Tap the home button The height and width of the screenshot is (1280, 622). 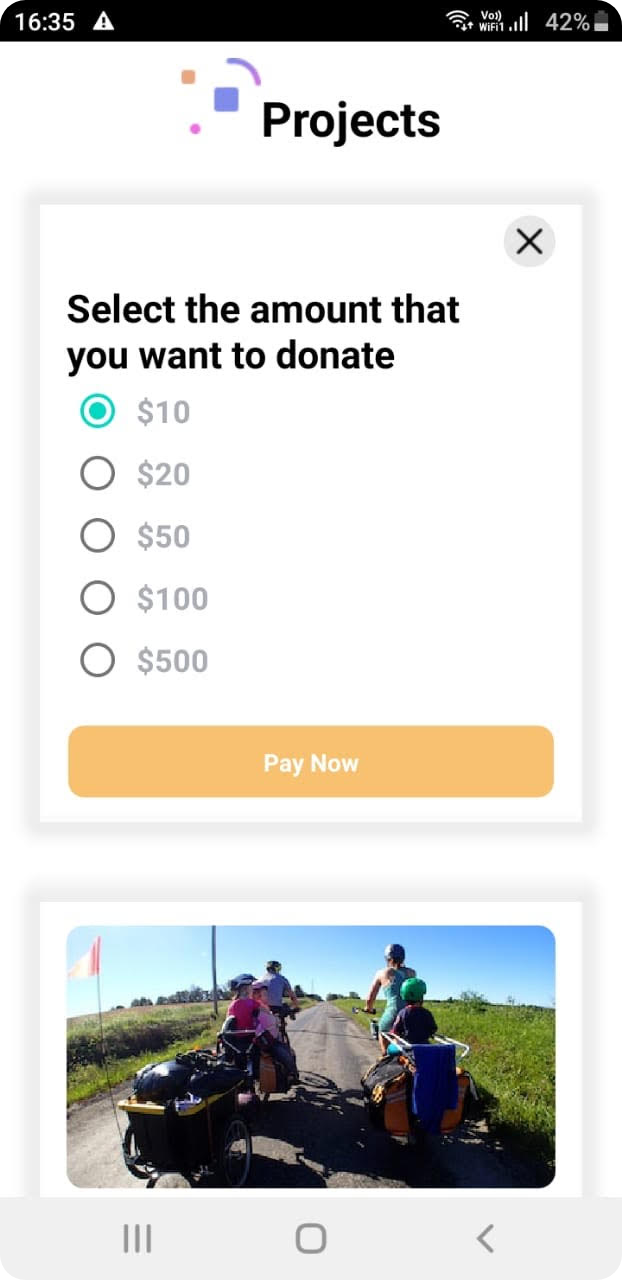point(310,1237)
